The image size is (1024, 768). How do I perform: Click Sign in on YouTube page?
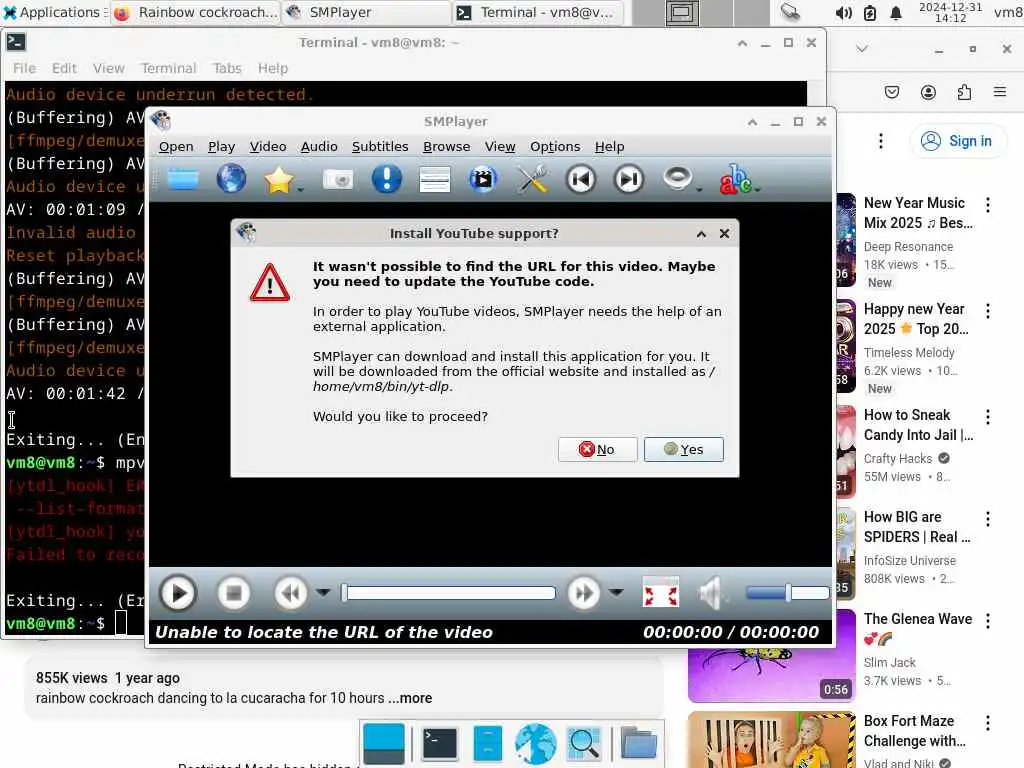tap(957, 141)
